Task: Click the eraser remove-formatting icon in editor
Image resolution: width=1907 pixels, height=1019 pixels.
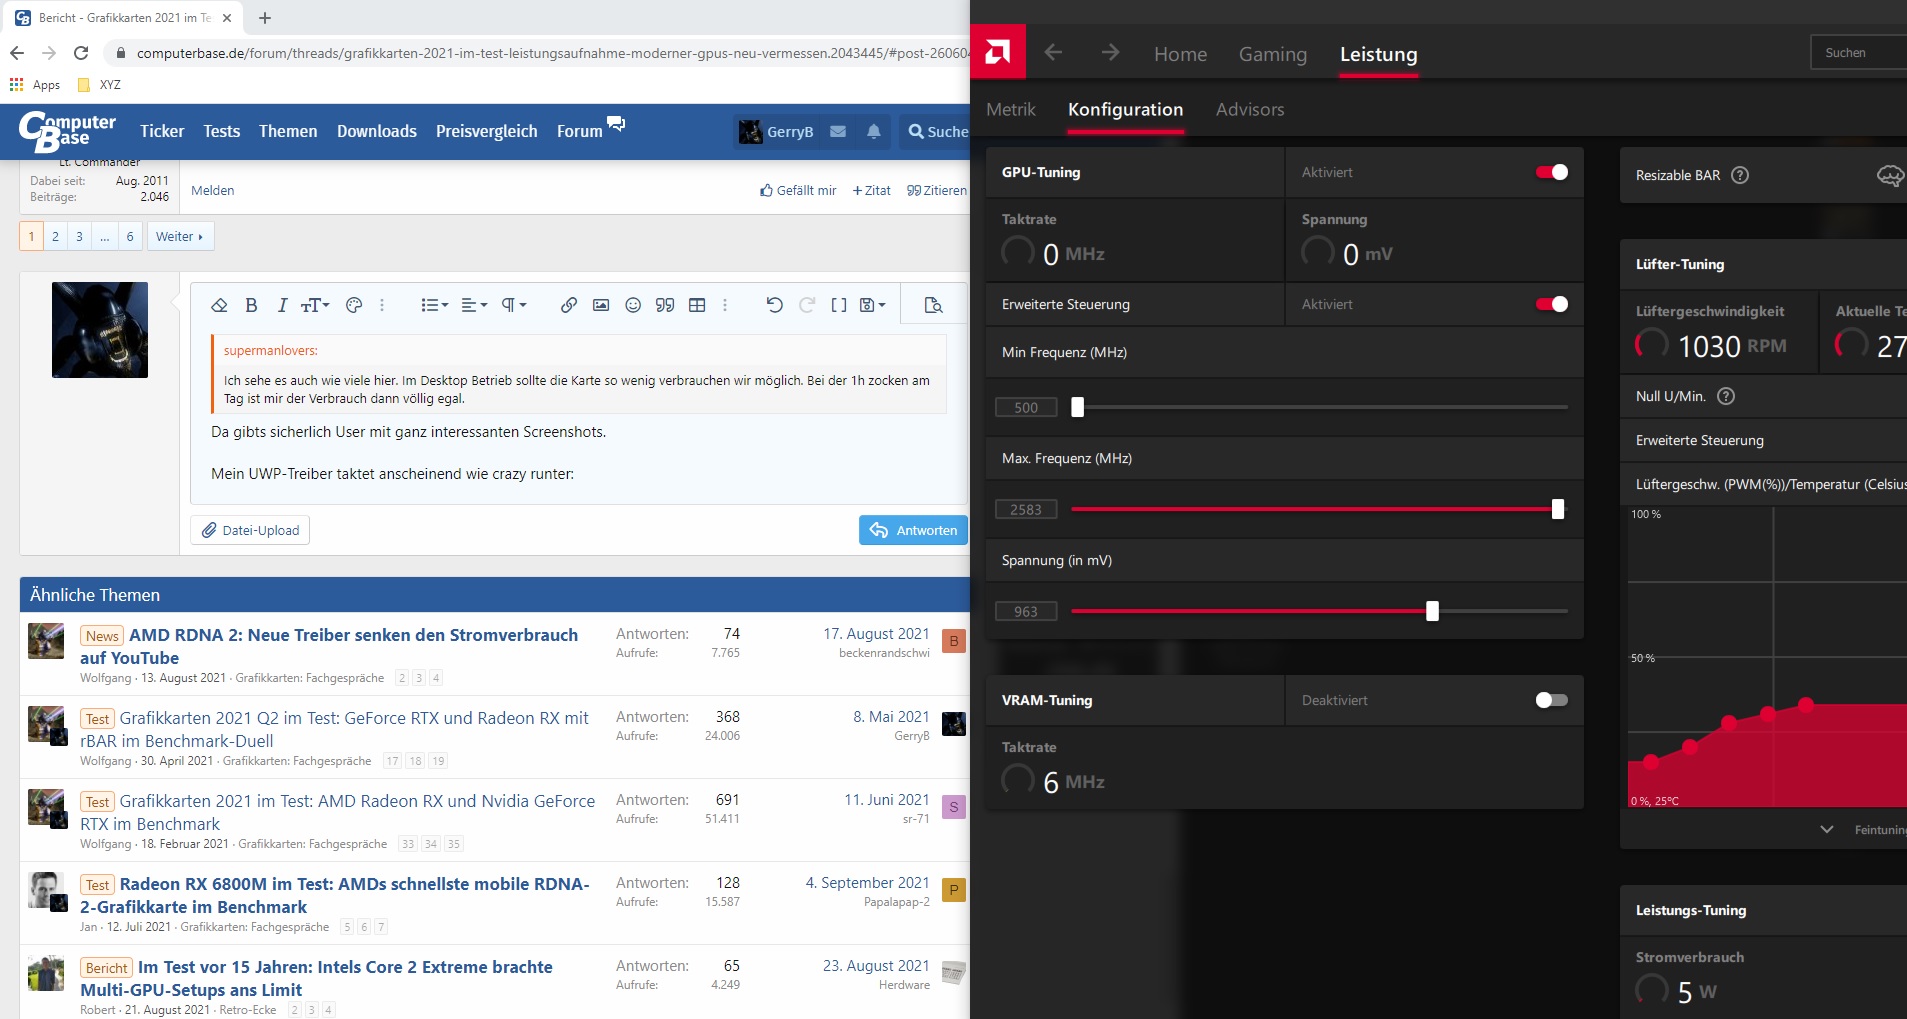Action: tap(220, 305)
